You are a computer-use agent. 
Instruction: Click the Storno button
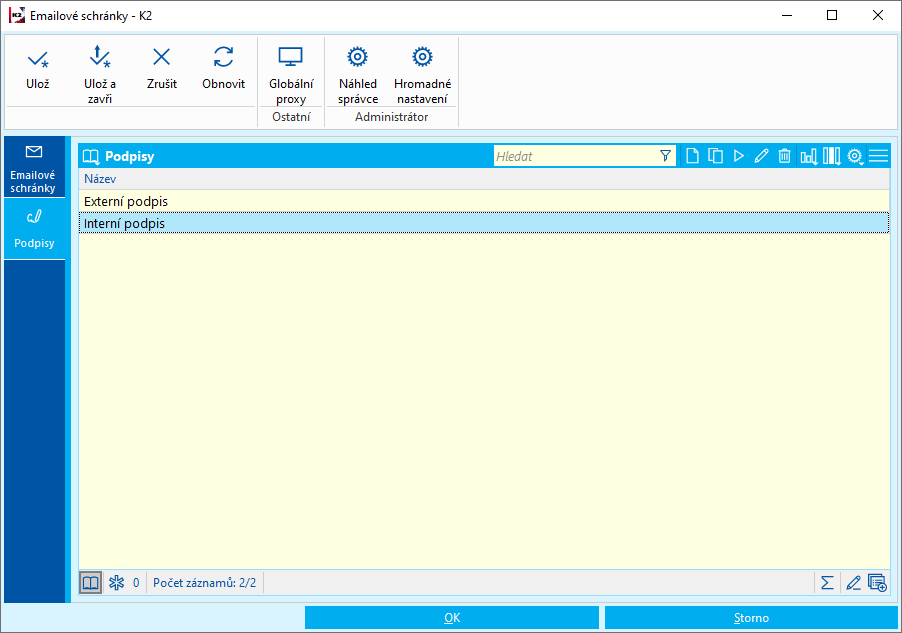751,618
